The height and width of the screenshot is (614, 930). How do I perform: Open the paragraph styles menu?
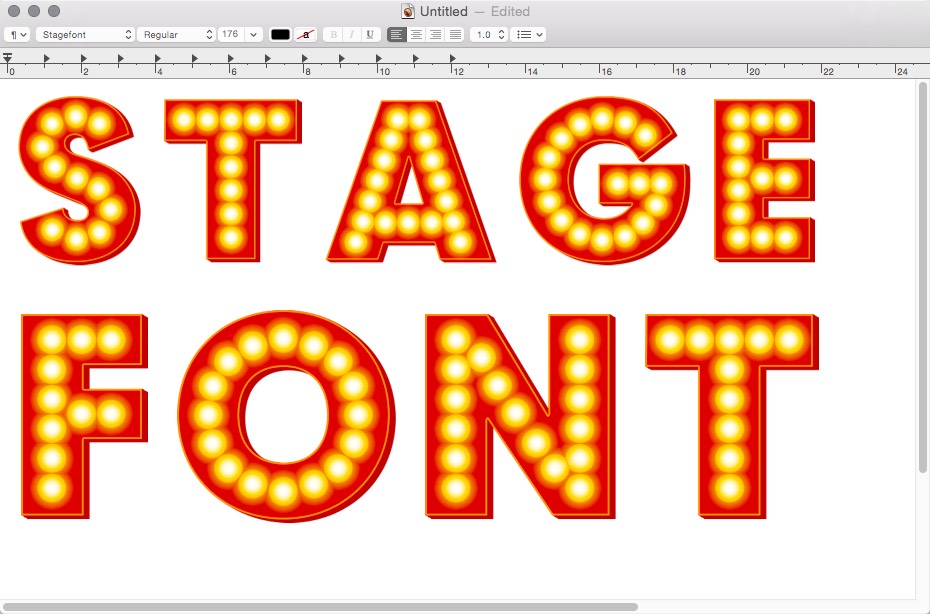(x=17, y=34)
